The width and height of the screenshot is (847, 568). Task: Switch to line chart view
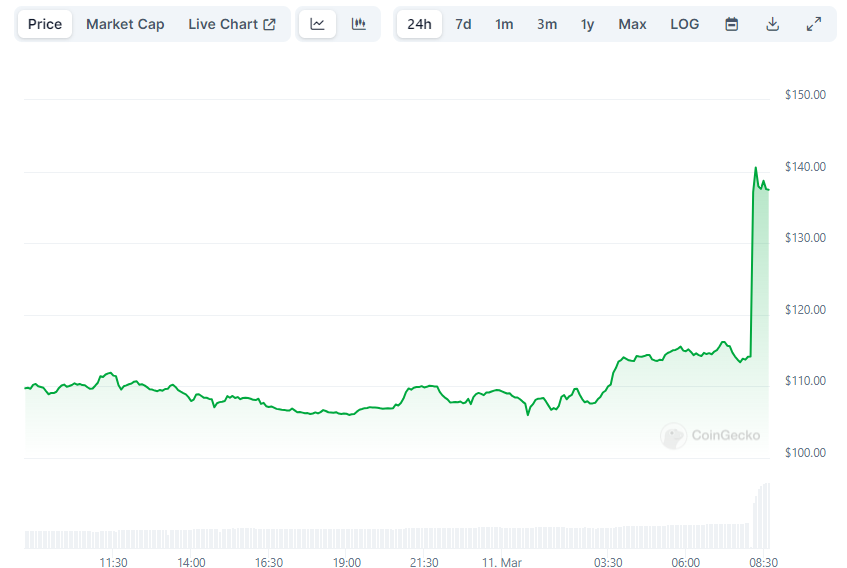318,24
